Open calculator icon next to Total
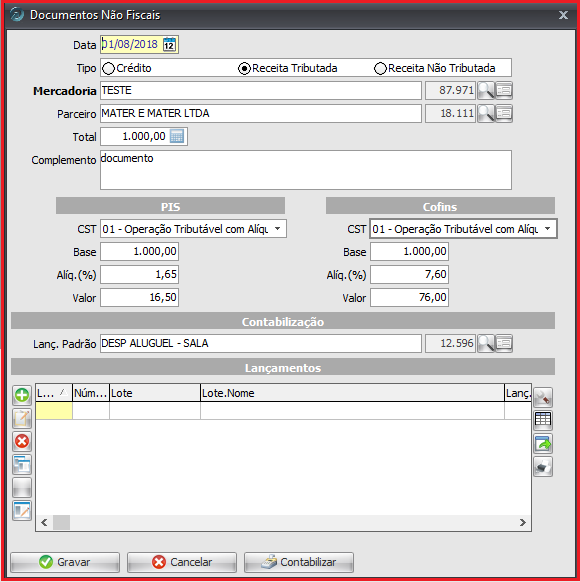The height and width of the screenshot is (582, 580). (177, 136)
